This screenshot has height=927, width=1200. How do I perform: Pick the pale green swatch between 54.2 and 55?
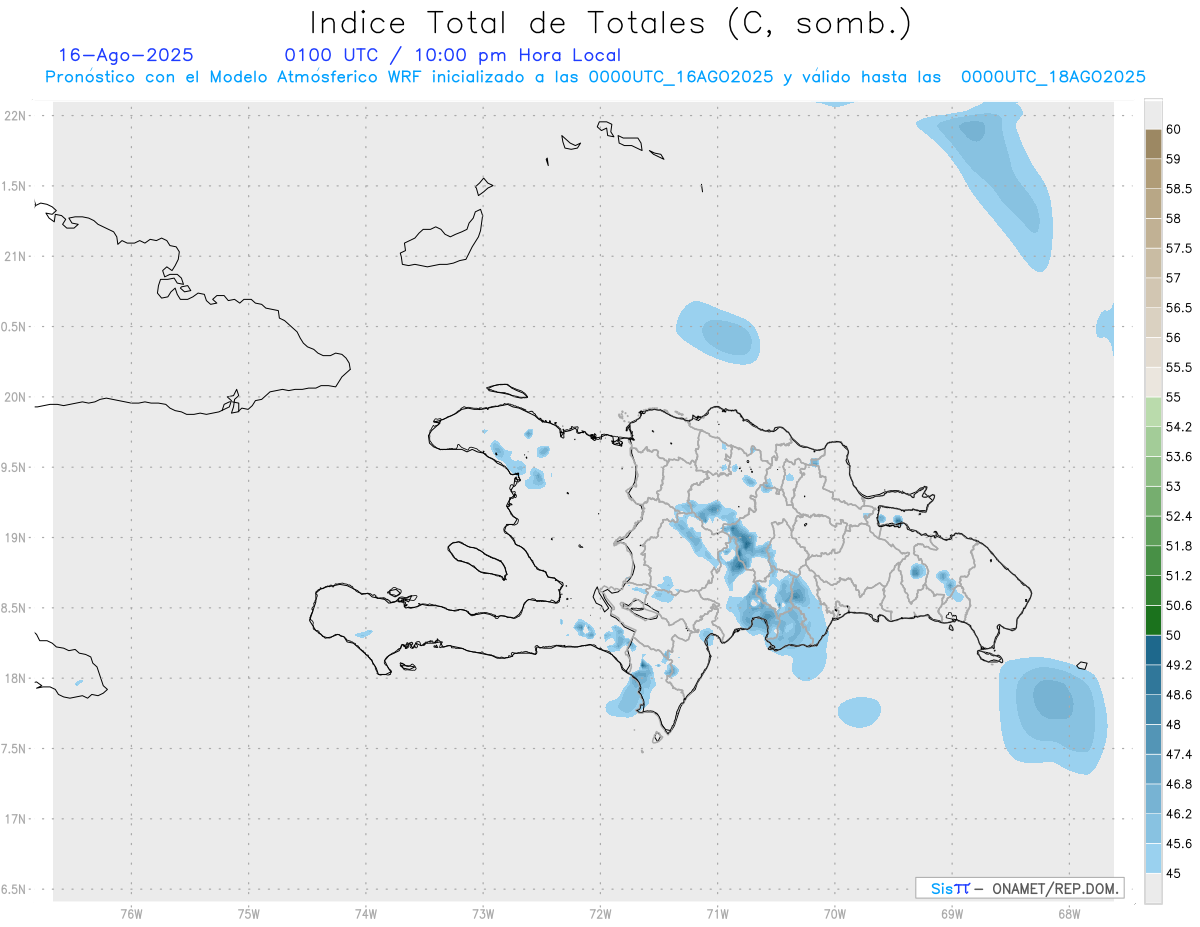(x=1153, y=412)
